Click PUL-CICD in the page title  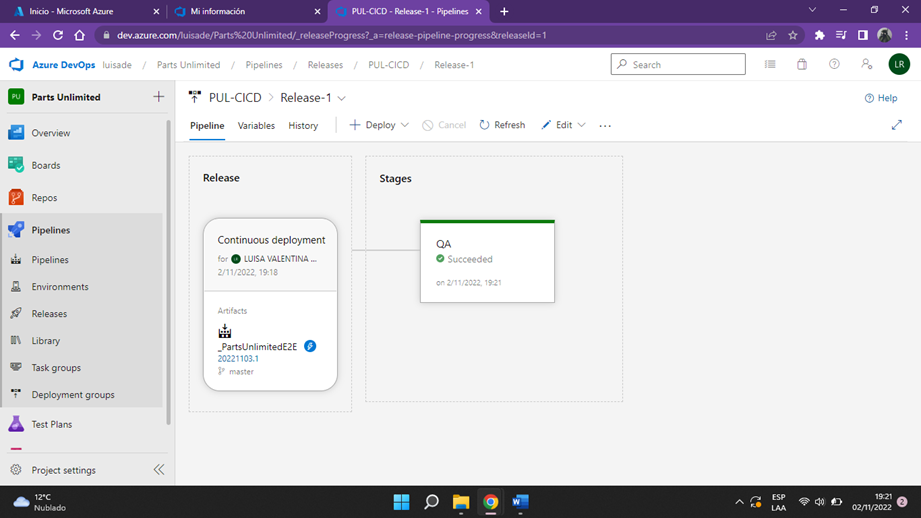[x=235, y=97]
